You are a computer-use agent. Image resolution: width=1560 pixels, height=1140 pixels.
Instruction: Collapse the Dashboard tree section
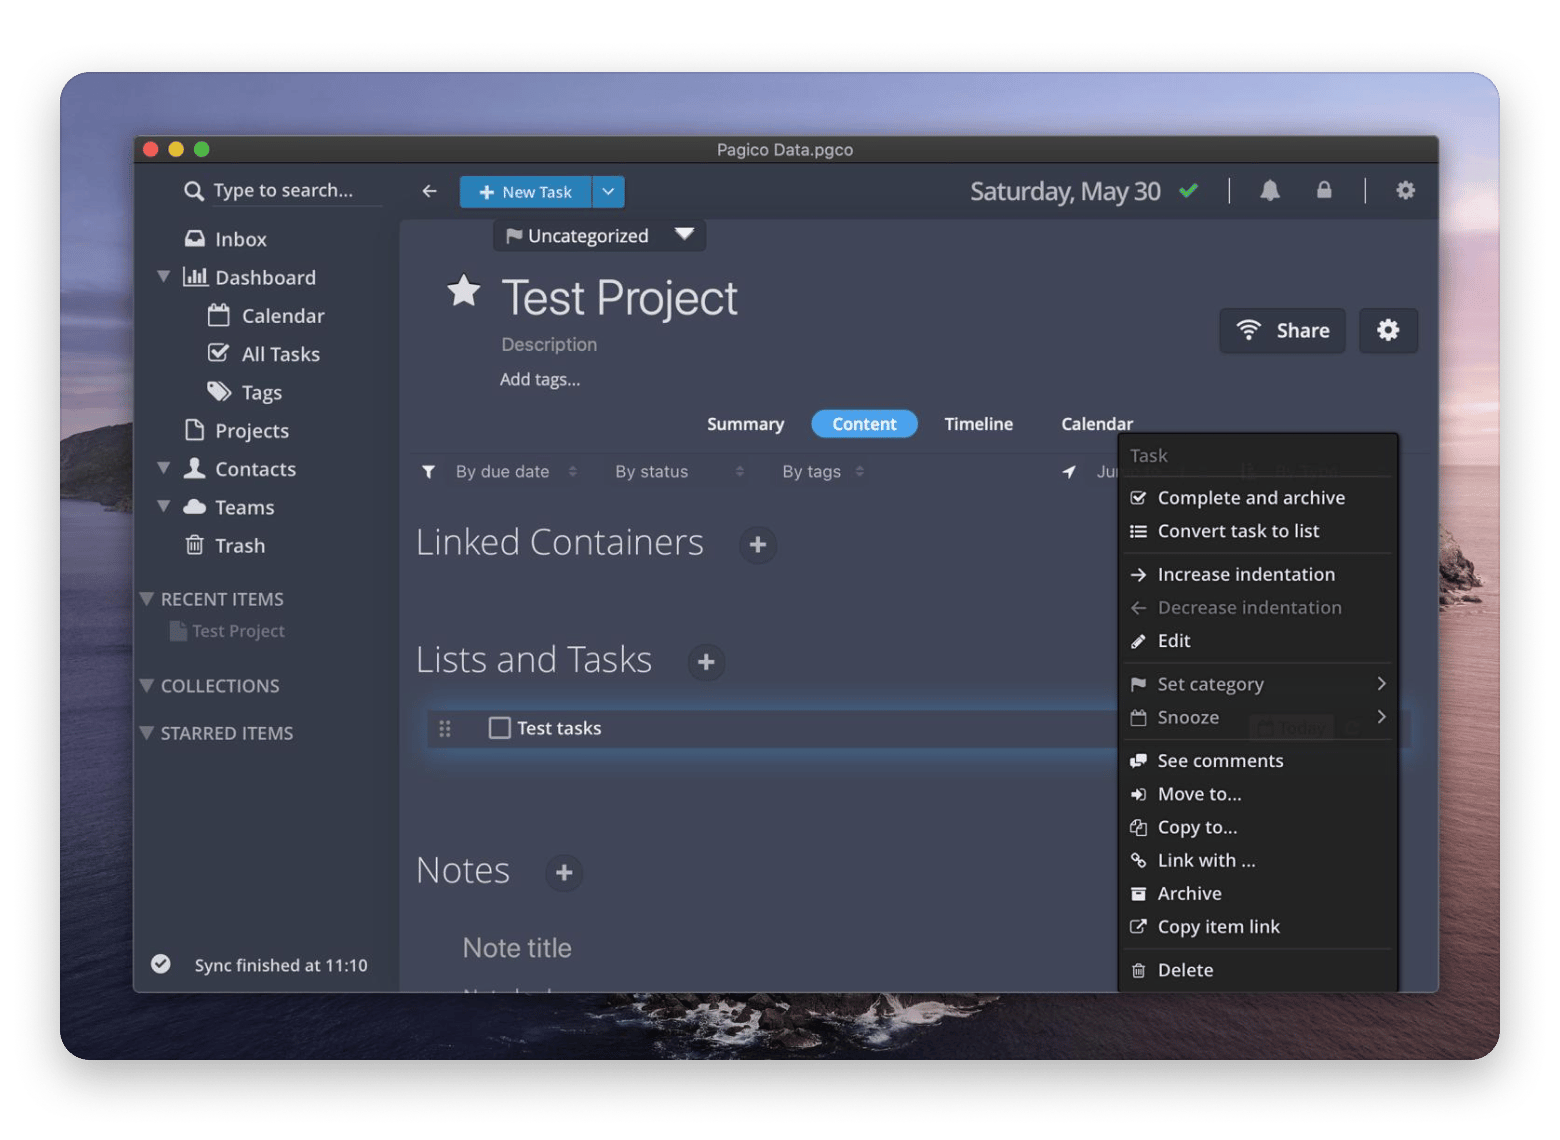pyautogui.click(x=164, y=277)
